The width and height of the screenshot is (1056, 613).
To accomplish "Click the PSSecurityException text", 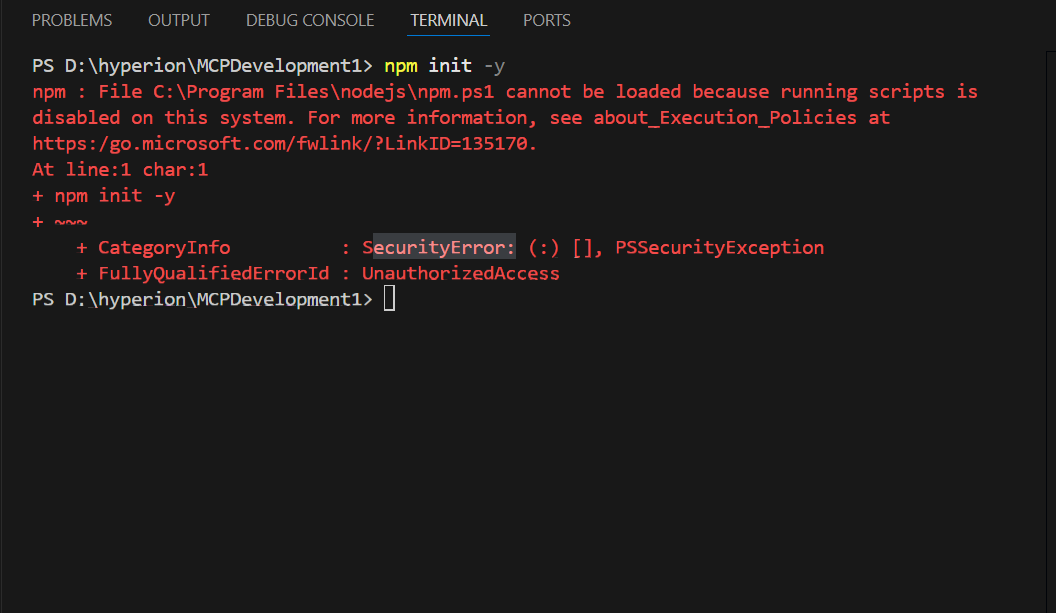I will (719, 248).
